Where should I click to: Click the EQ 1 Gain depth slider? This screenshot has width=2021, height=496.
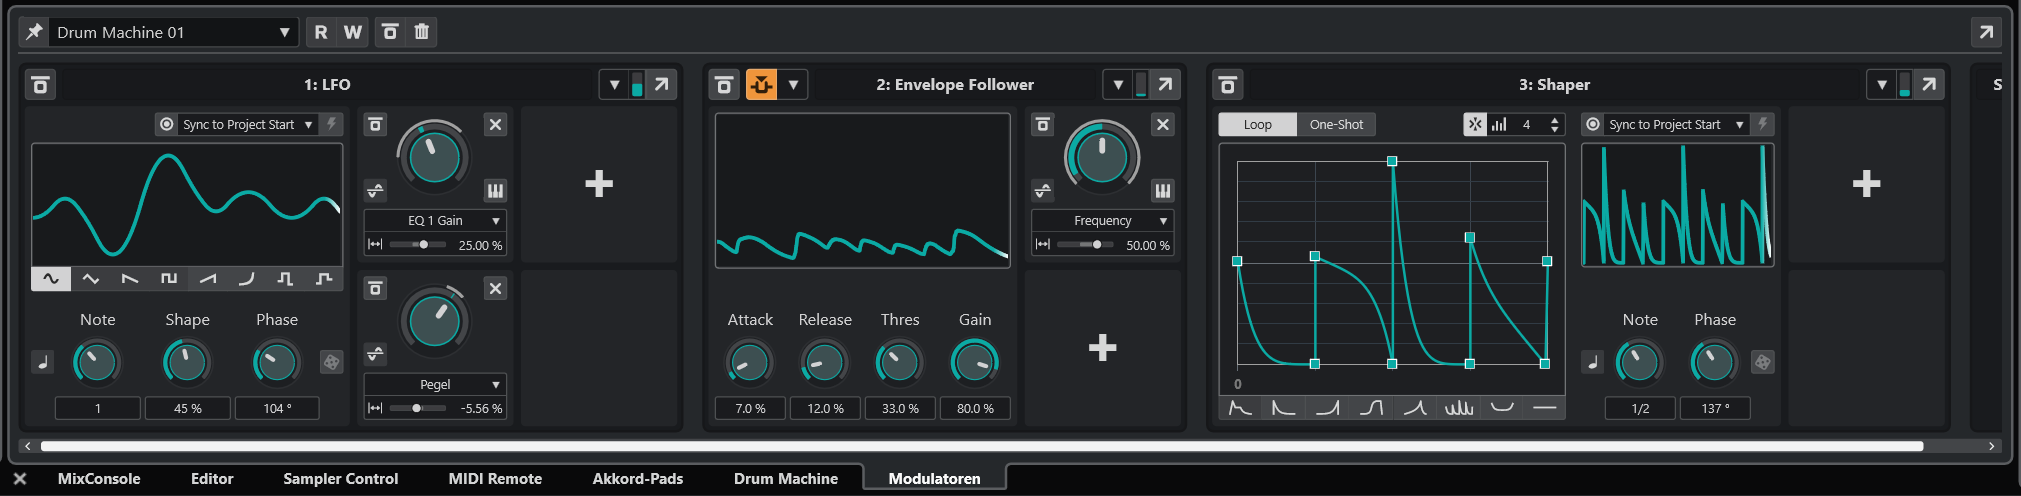click(417, 245)
